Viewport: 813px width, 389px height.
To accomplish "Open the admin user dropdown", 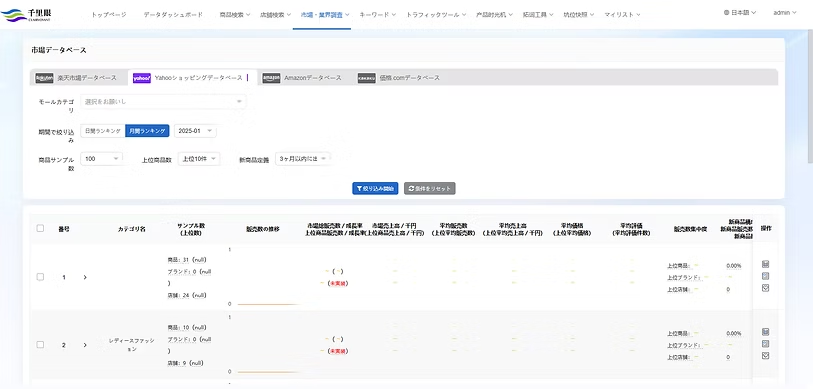I will pos(784,12).
